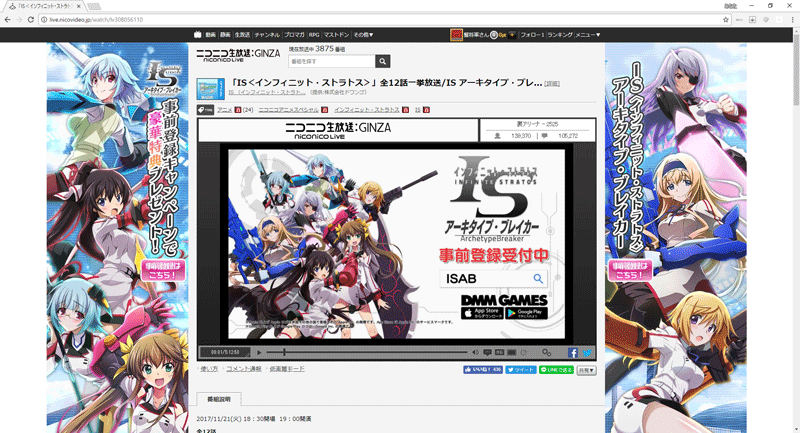Open the 低画質モード link below player
800x433 pixels.
[287, 369]
